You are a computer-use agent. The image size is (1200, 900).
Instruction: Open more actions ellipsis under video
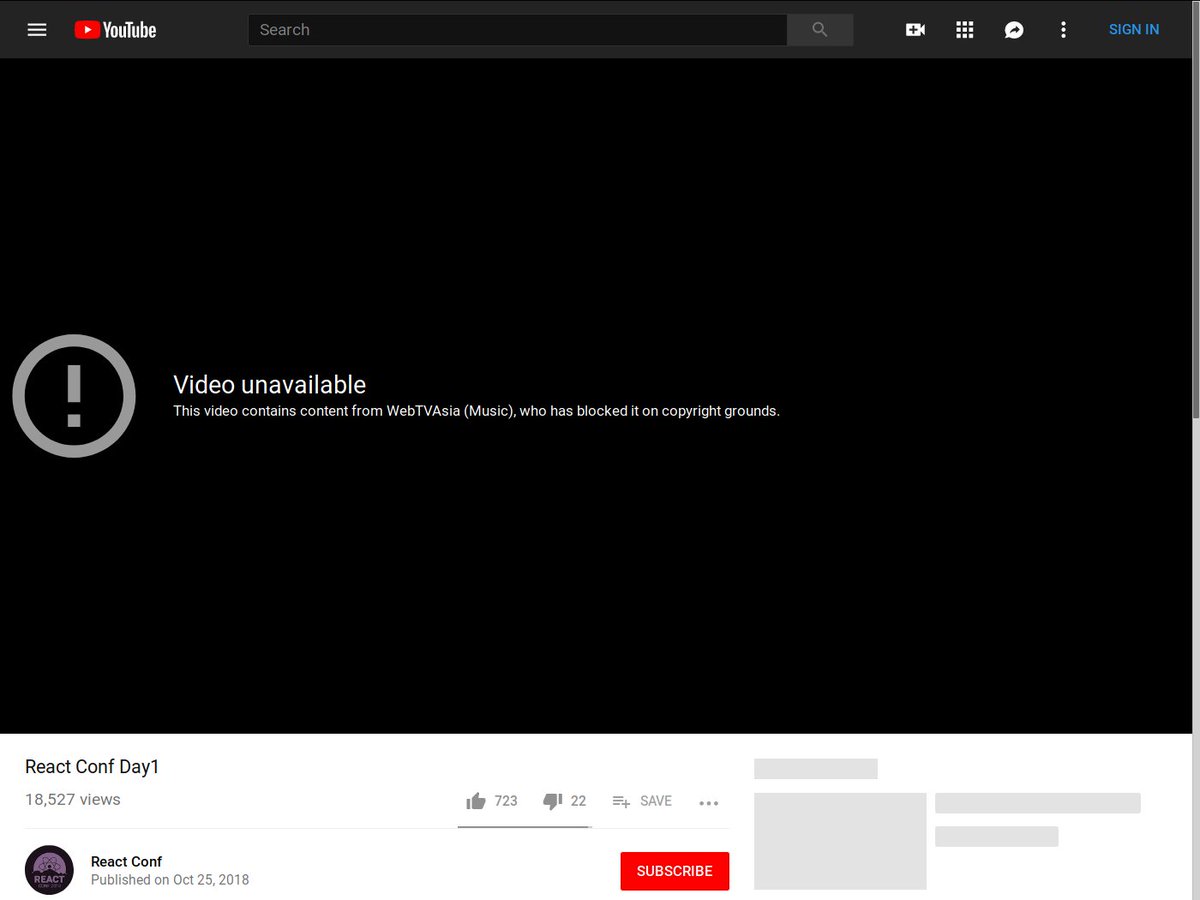tap(709, 802)
